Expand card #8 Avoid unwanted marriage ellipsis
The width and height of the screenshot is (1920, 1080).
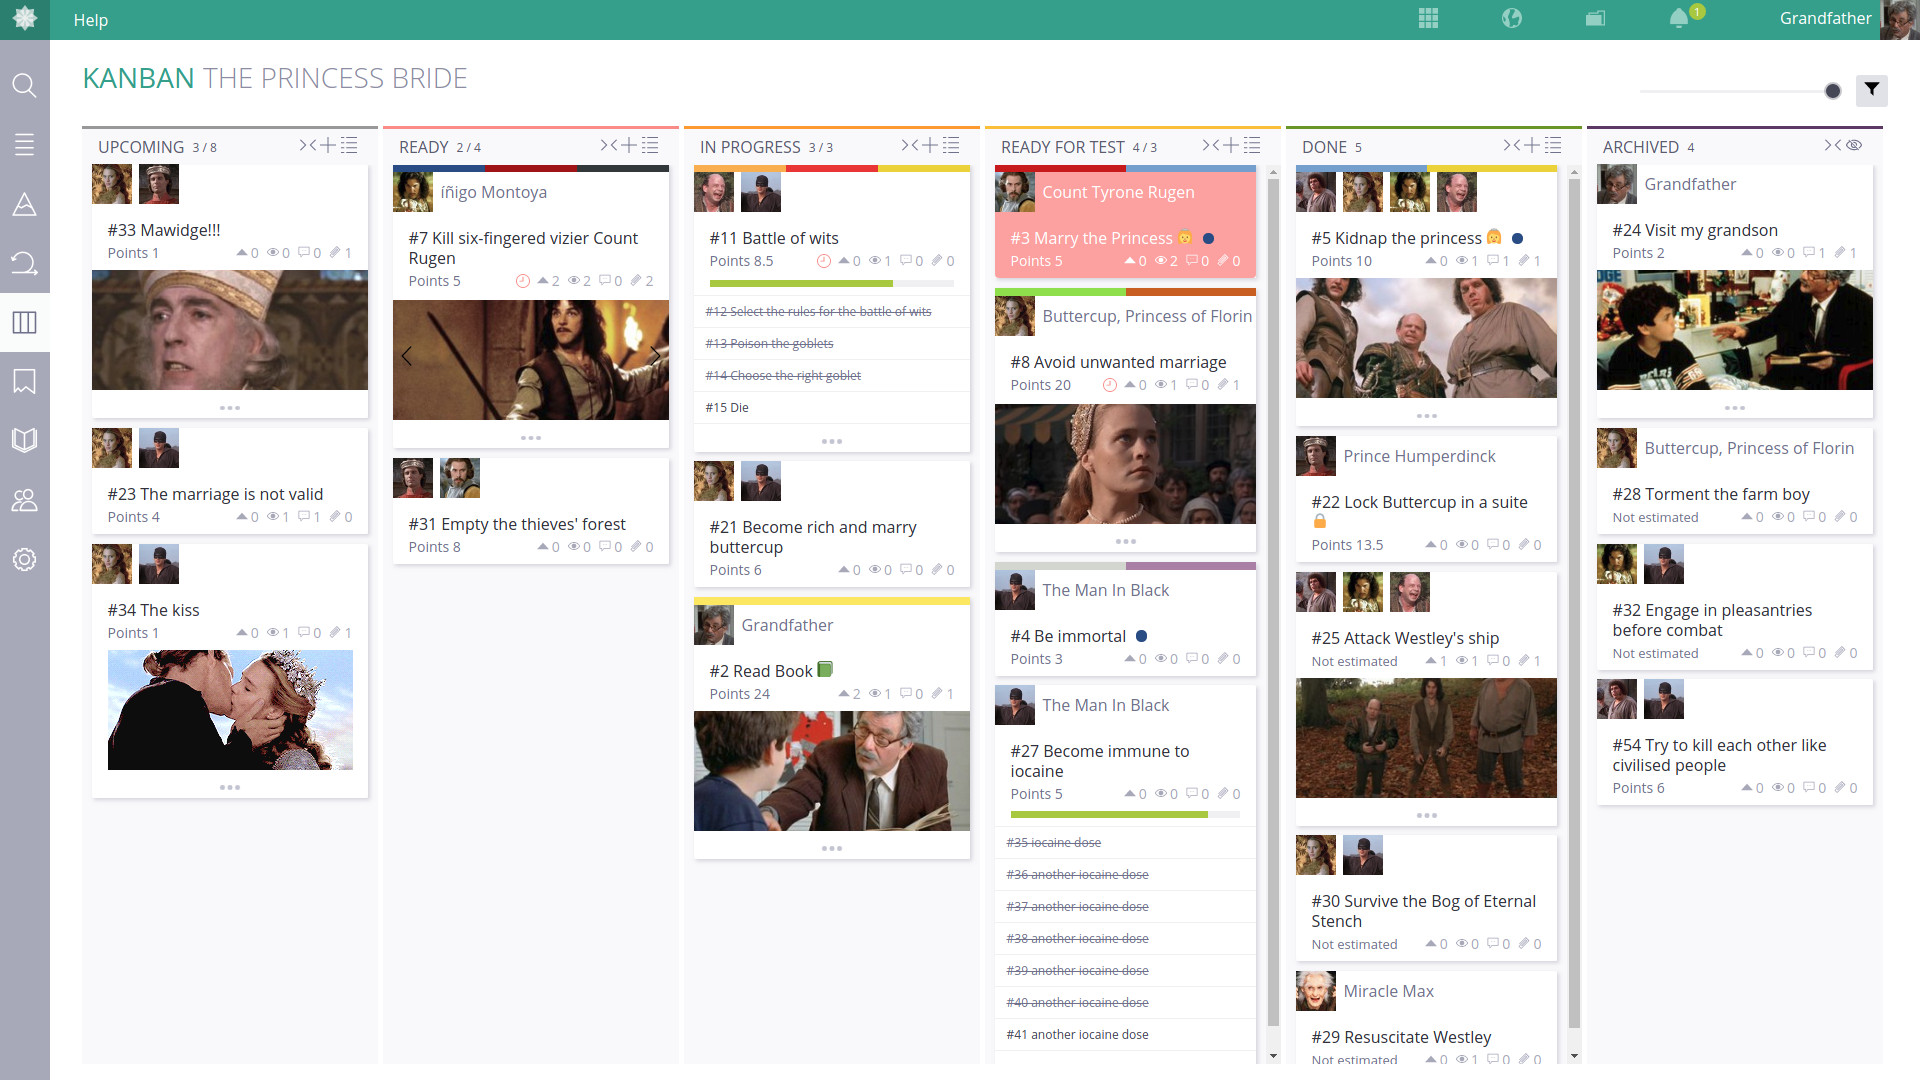pos(1125,541)
